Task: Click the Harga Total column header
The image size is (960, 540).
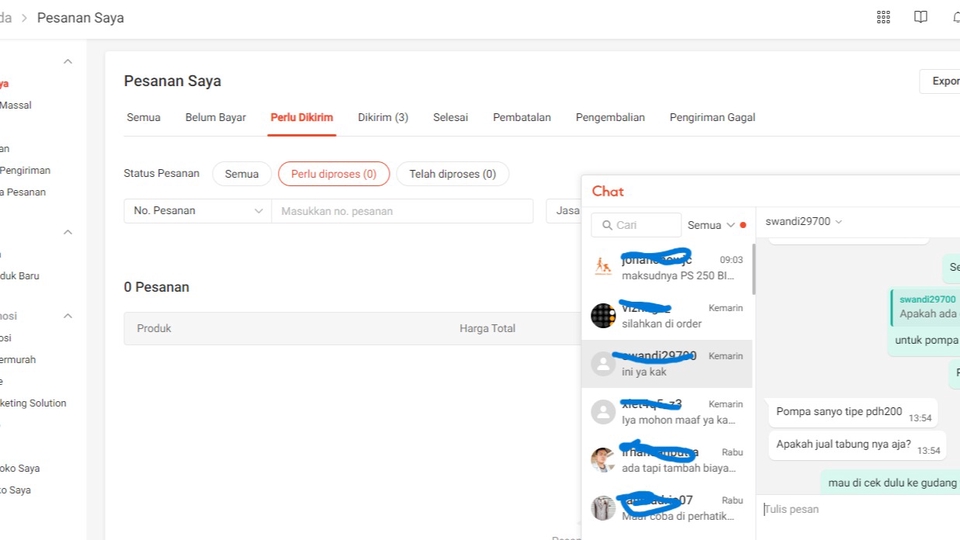Action: (x=487, y=329)
